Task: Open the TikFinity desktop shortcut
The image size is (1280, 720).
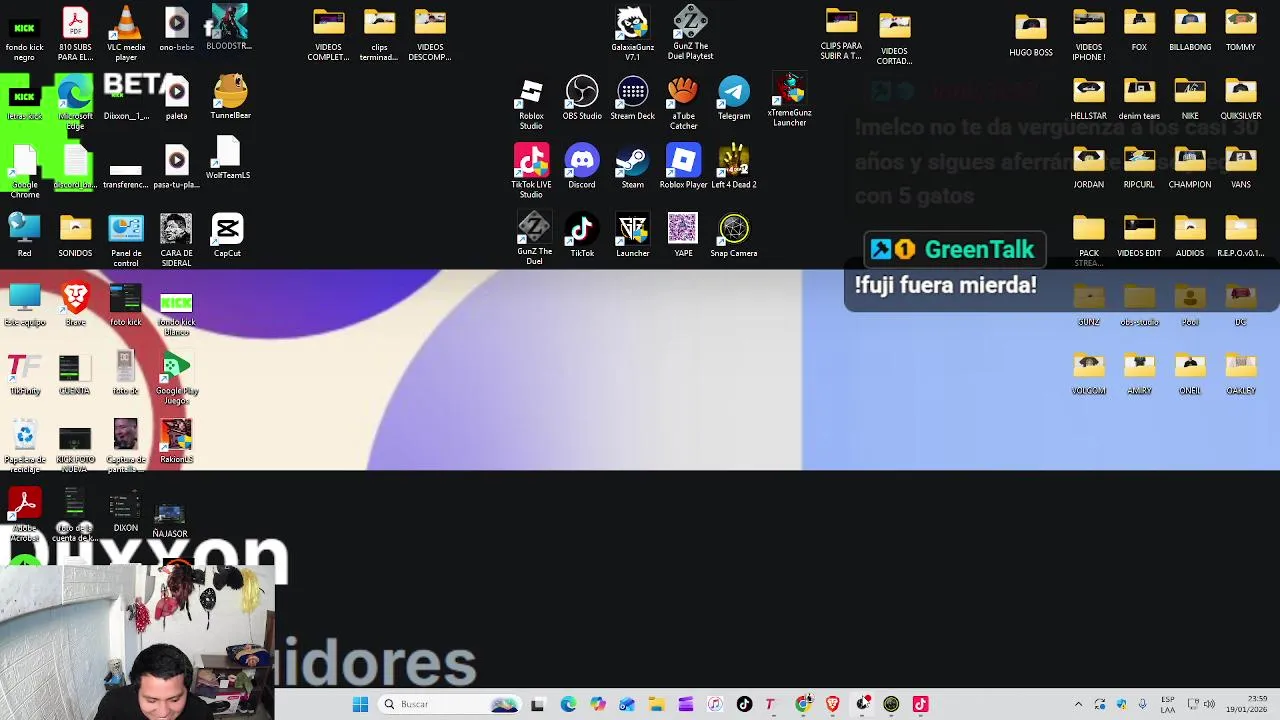Action: [24, 374]
